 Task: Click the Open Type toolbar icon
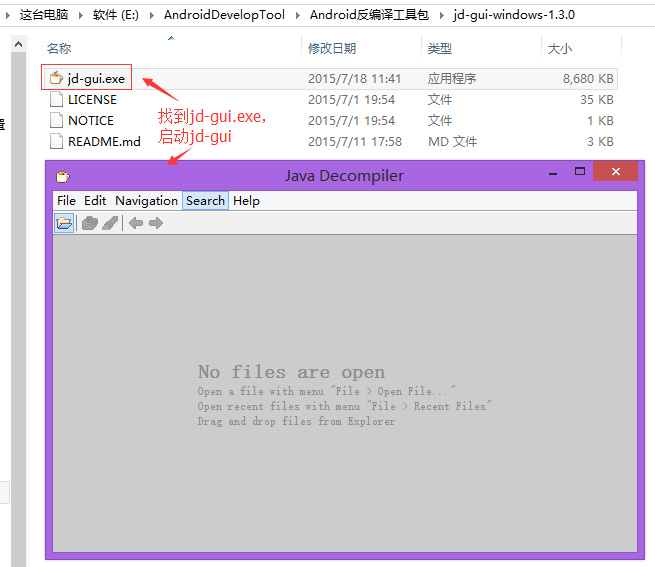click(x=90, y=223)
